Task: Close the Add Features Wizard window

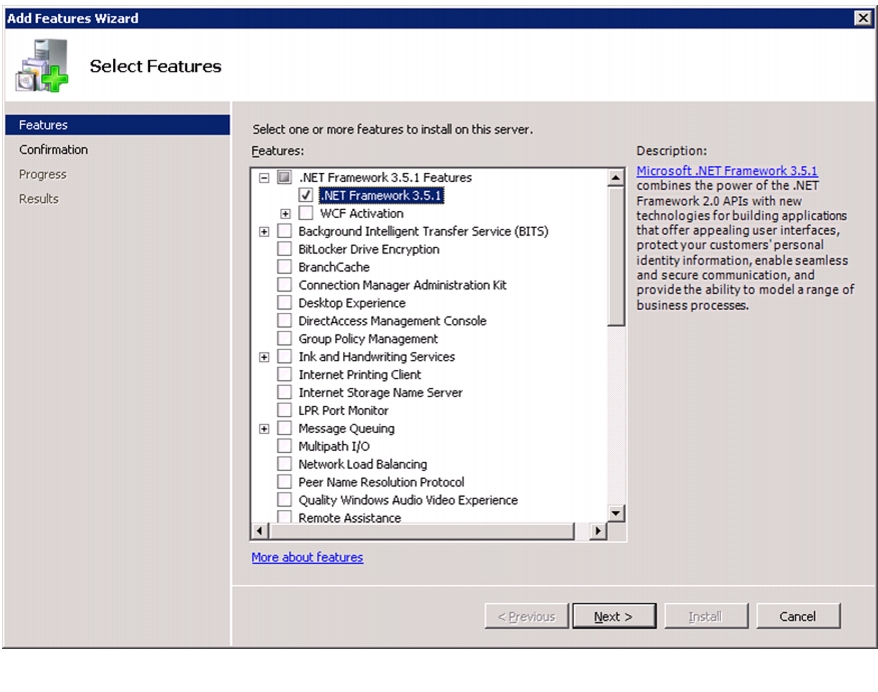Action: tap(863, 18)
